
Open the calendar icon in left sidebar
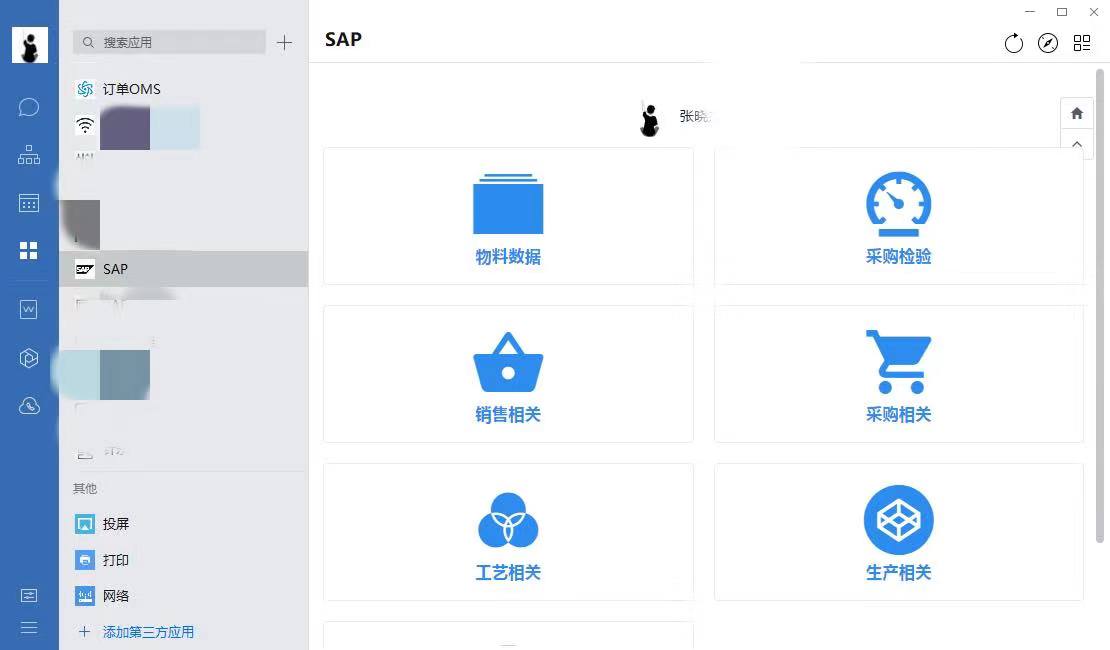(29, 203)
